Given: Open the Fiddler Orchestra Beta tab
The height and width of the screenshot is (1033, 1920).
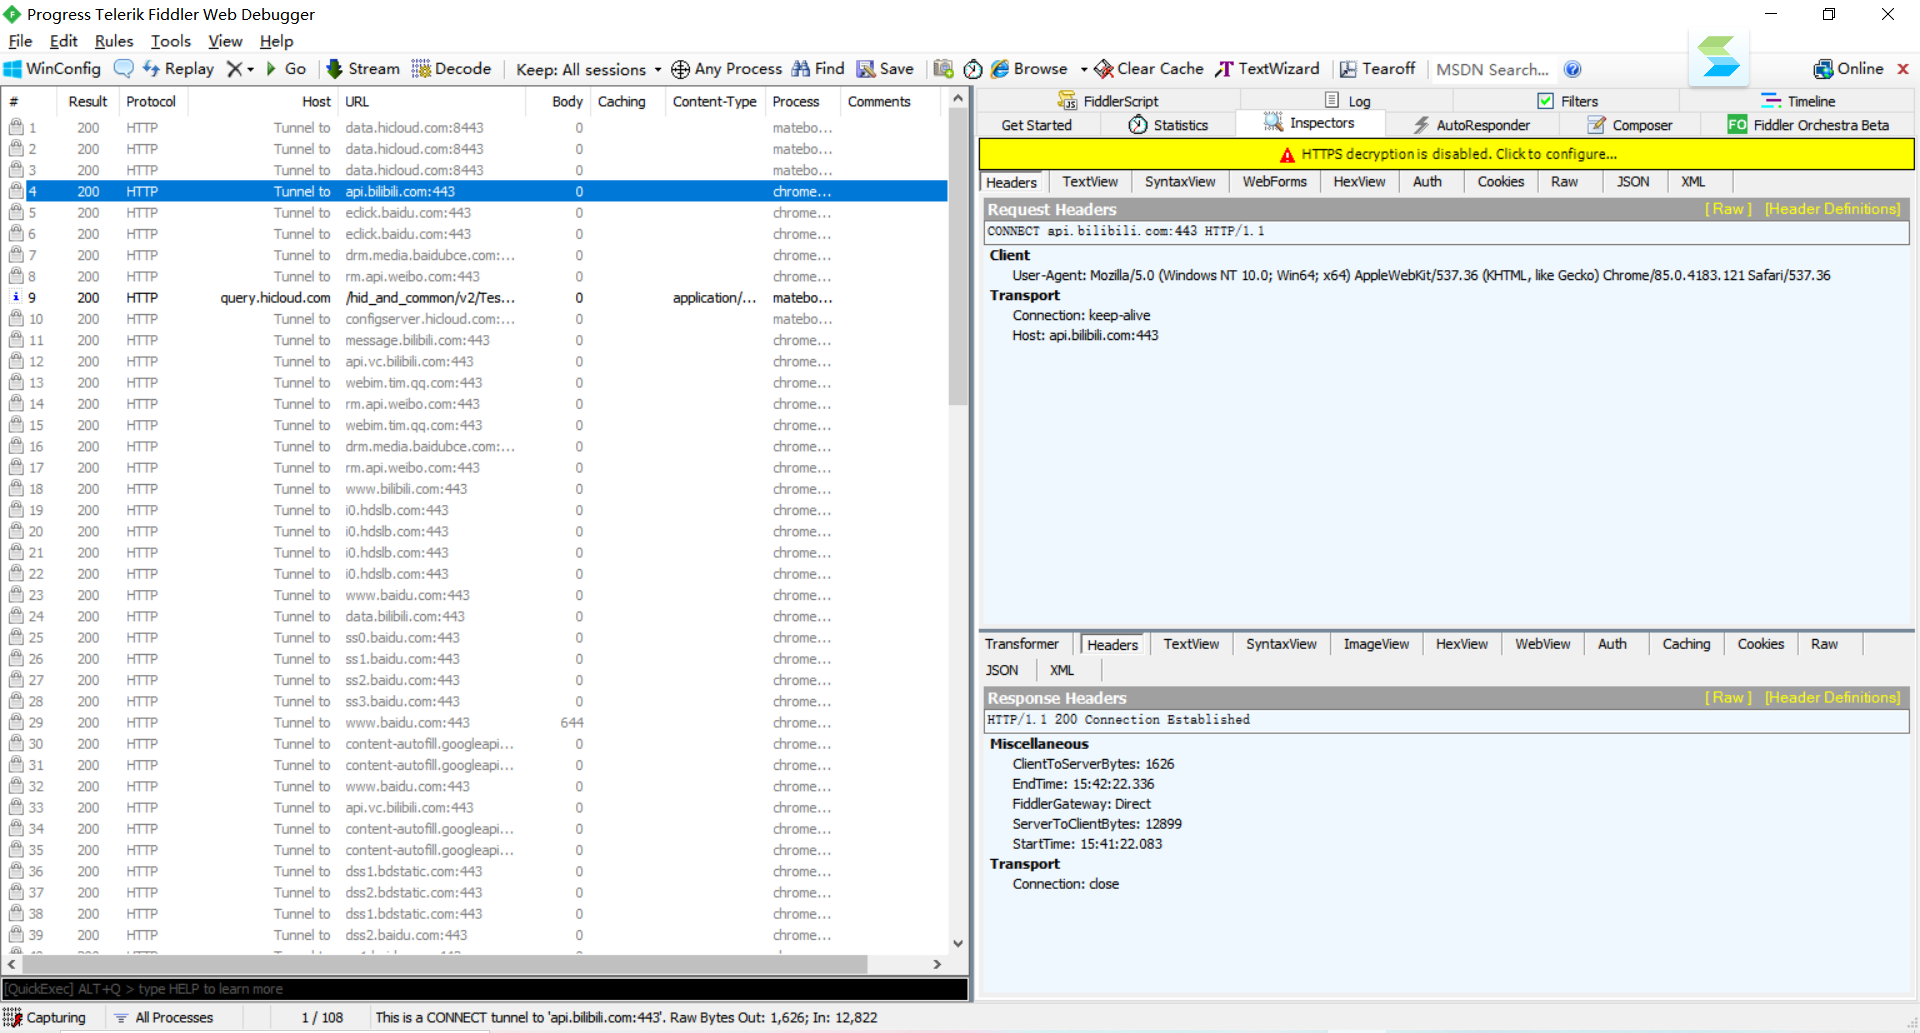Looking at the screenshot, I should (1808, 125).
